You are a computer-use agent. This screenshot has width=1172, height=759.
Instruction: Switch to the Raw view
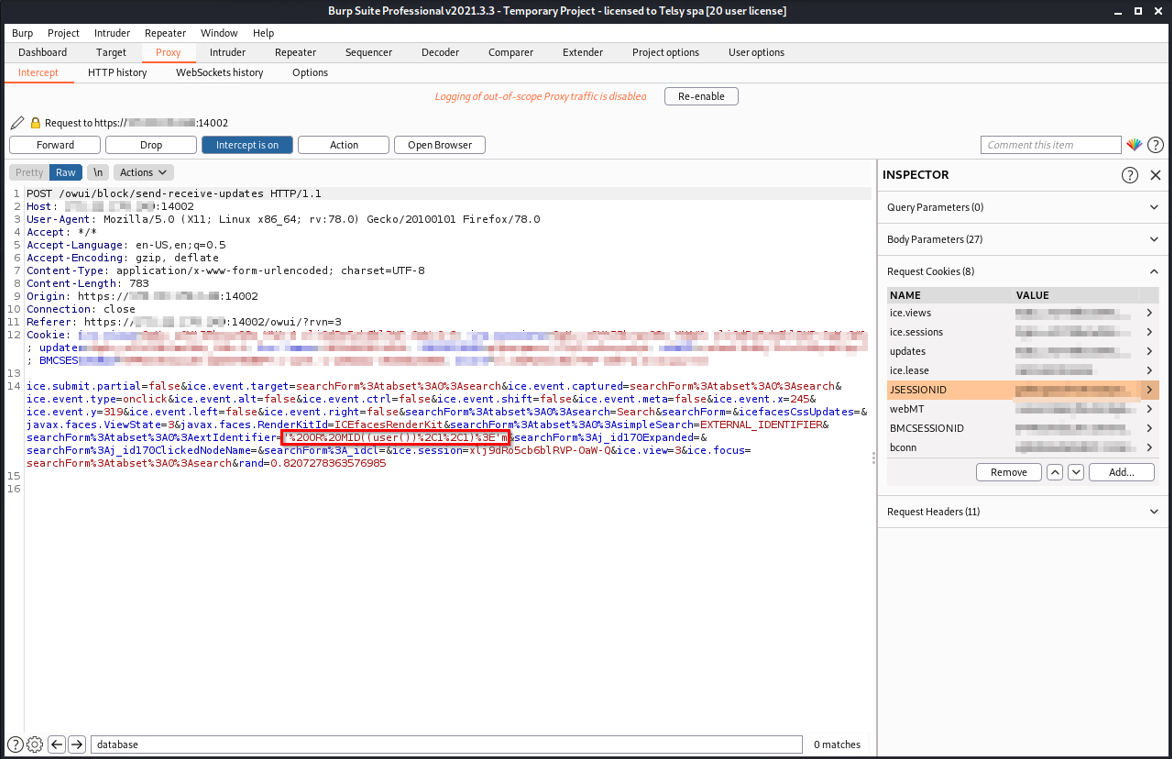[66, 173]
